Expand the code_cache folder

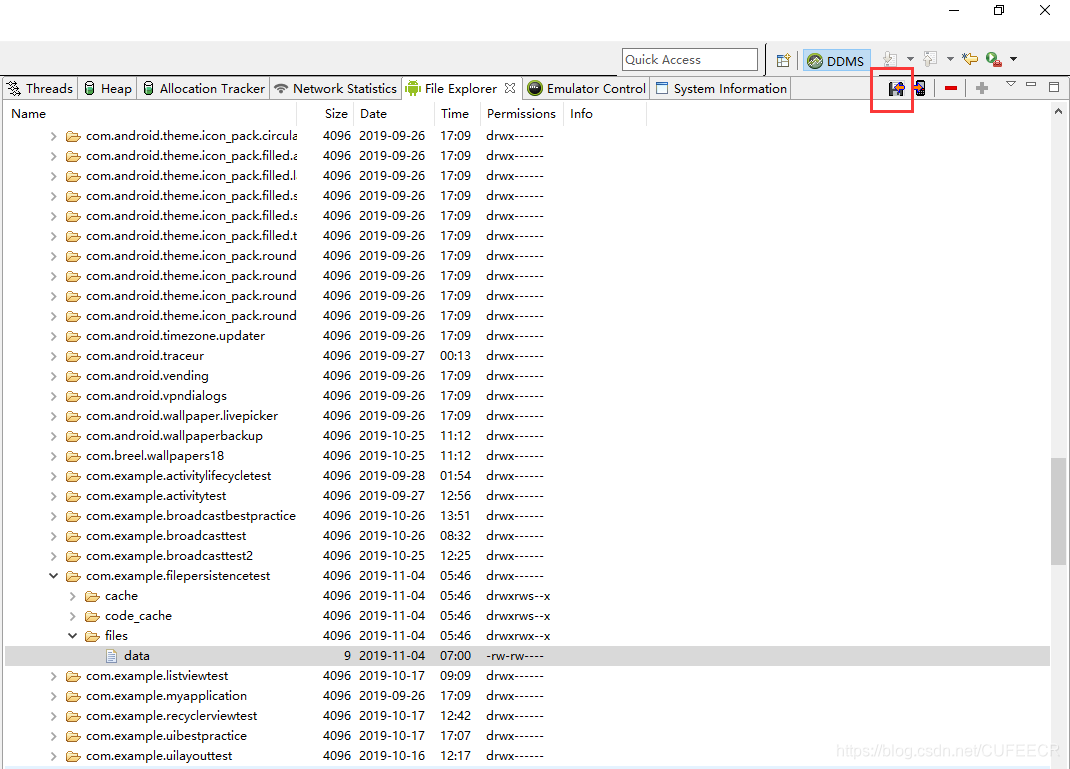click(72, 616)
